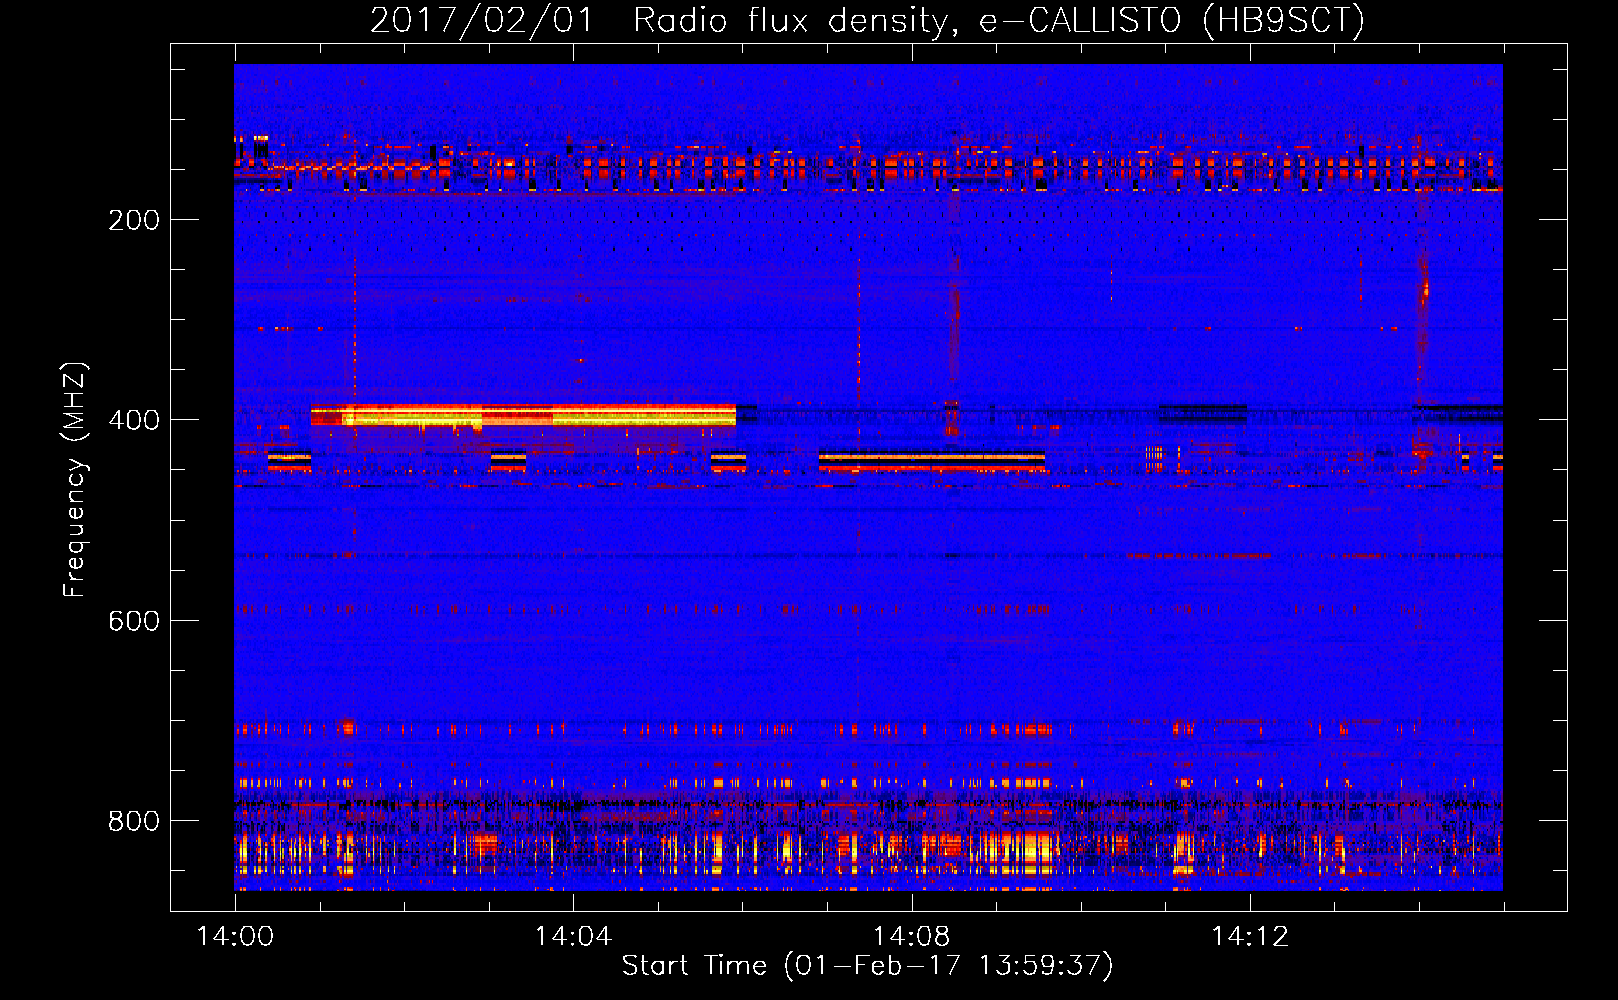Click the bright yellow emission band near 400 MHz
This screenshot has width=1618, height=1000.
pyautogui.click(x=523, y=415)
